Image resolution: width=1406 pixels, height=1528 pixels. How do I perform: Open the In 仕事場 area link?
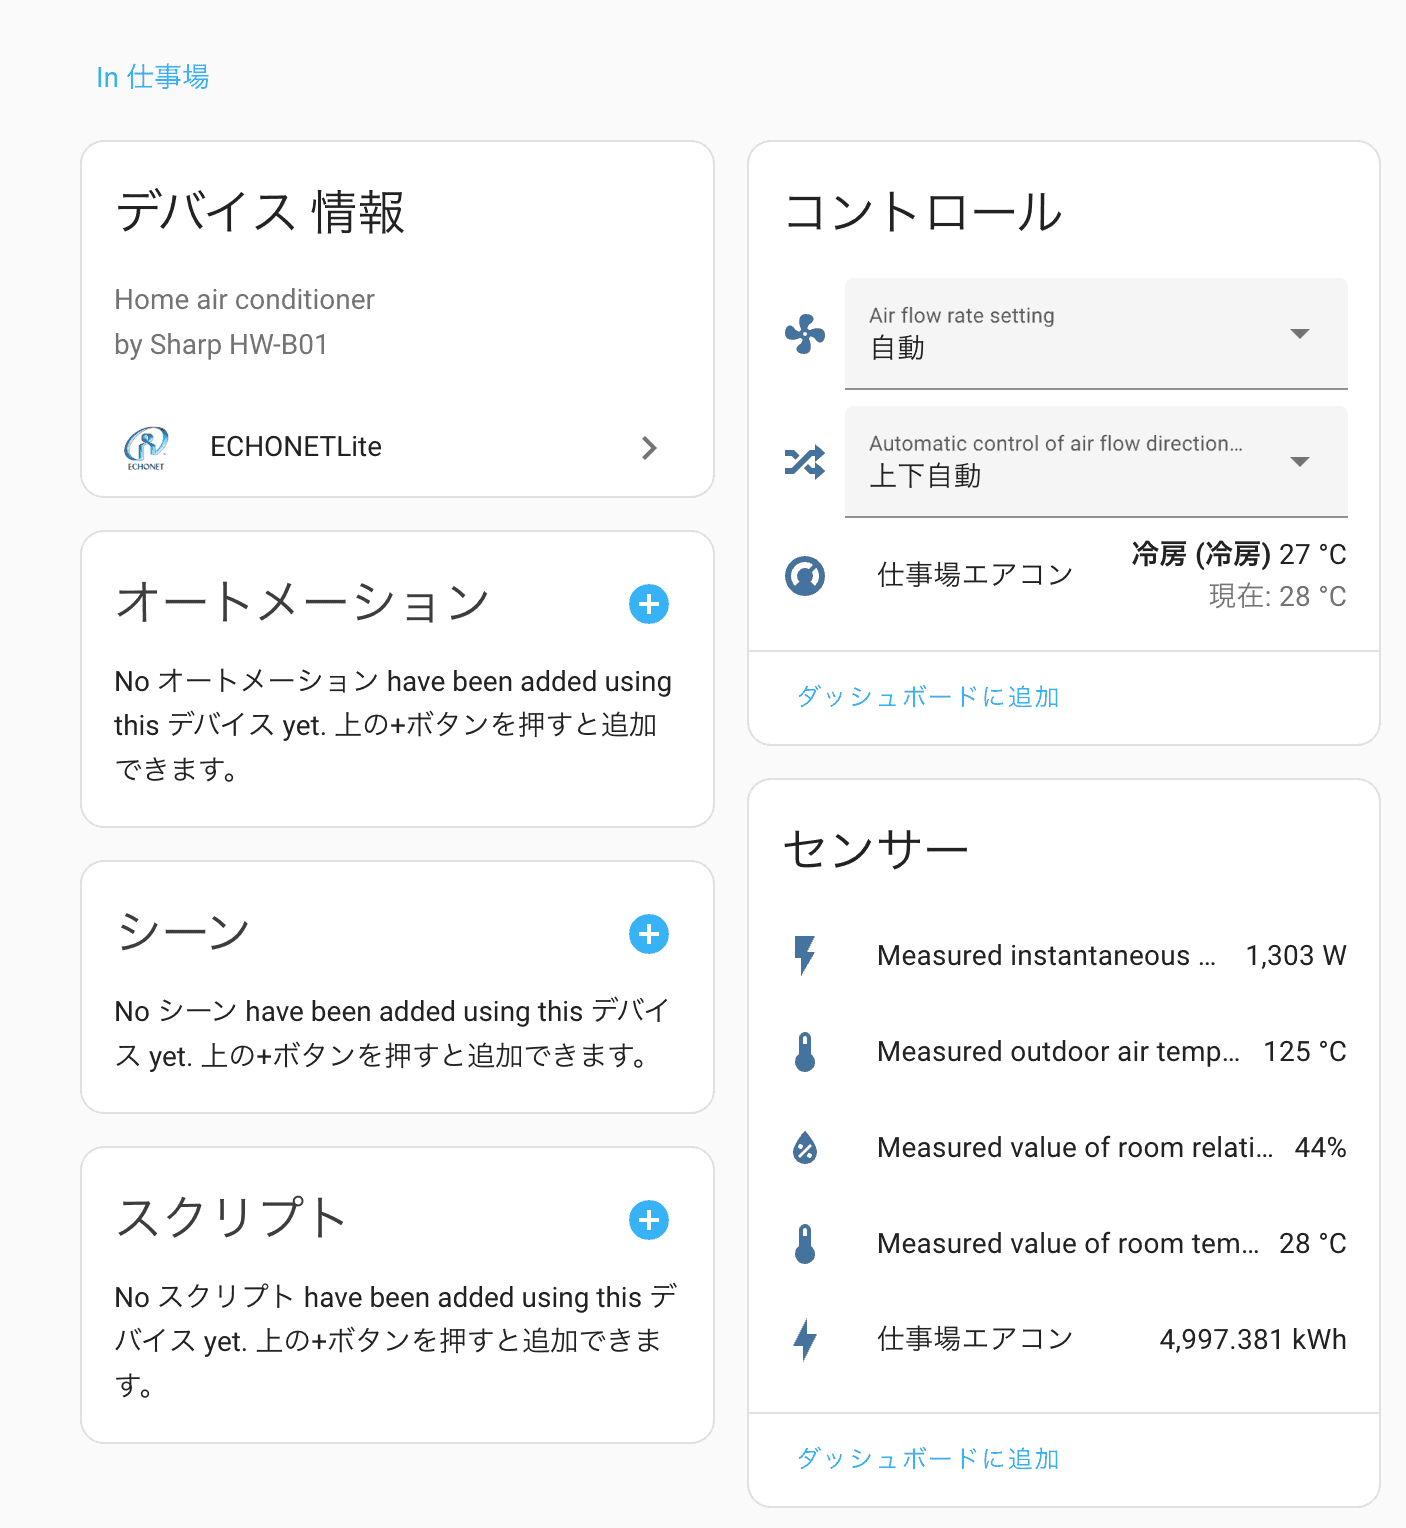point(153,77)
